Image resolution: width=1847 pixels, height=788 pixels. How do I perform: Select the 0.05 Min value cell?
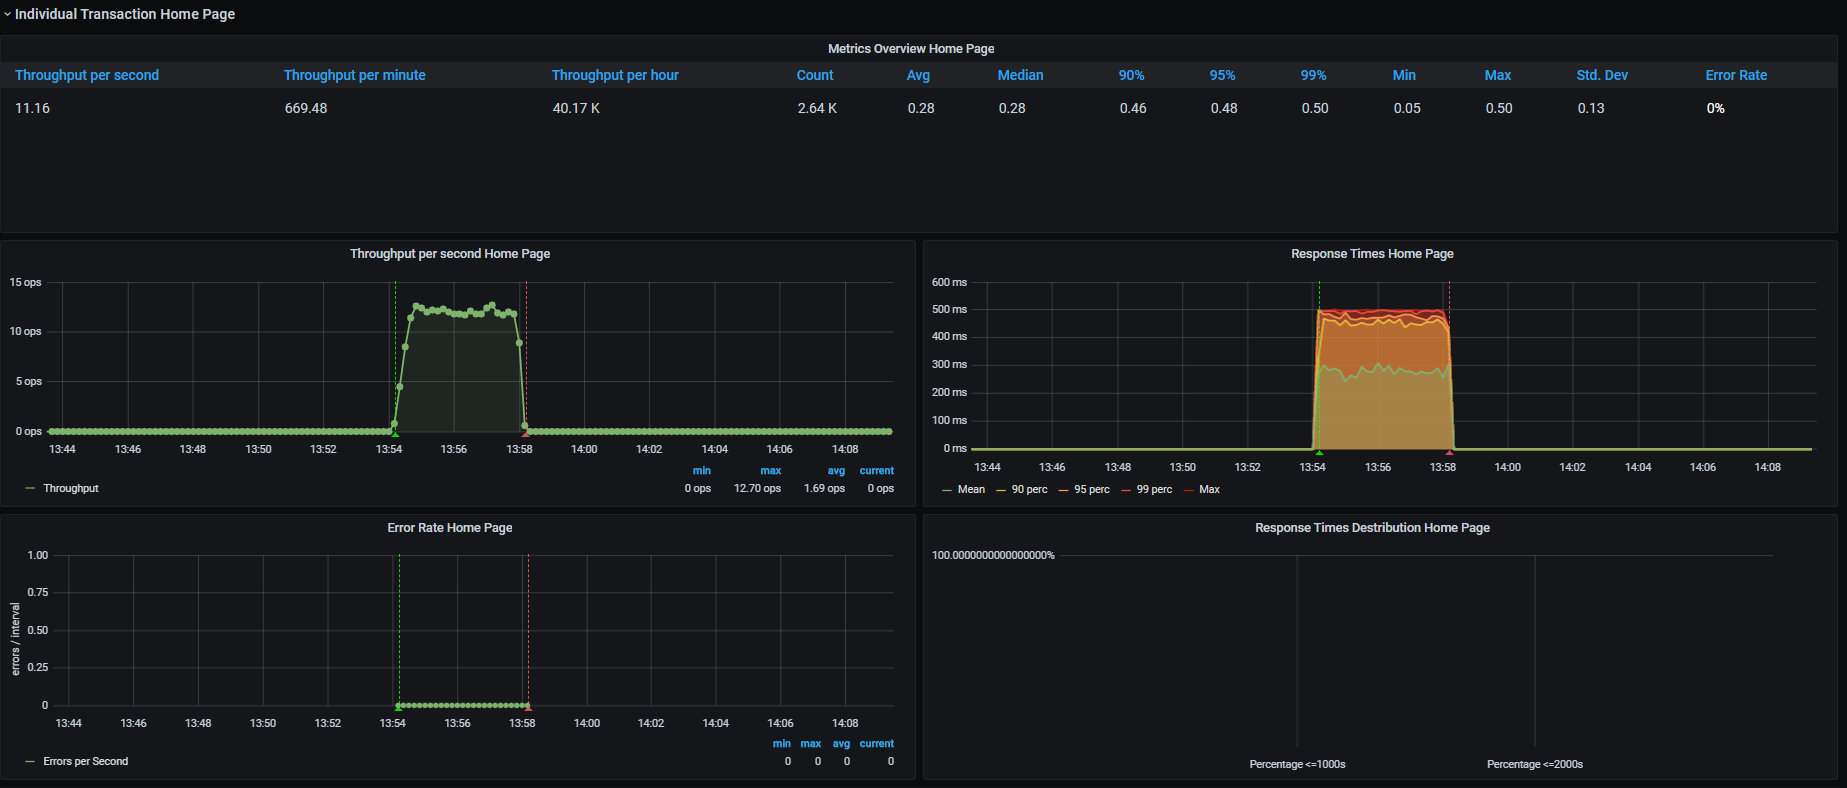coord(1407,108)
